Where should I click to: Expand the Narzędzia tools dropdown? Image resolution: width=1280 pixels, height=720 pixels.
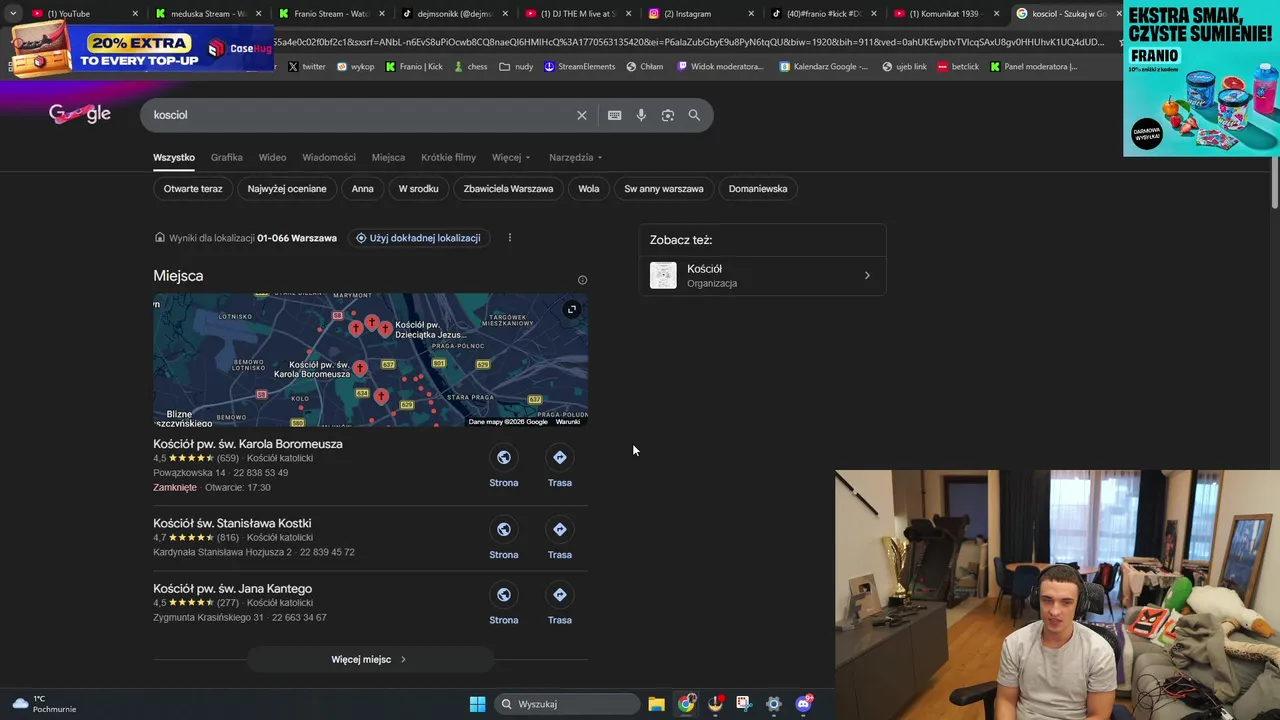pyautogui.click(x=575, y=157)
